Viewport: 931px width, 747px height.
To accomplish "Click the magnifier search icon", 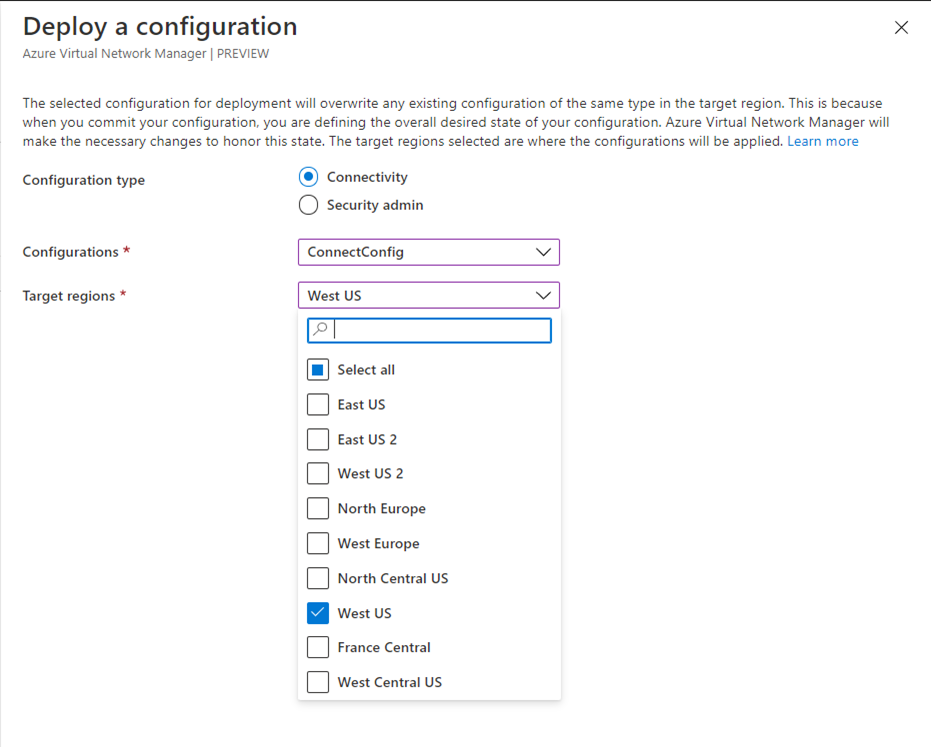I will click(x=320, y=330).
